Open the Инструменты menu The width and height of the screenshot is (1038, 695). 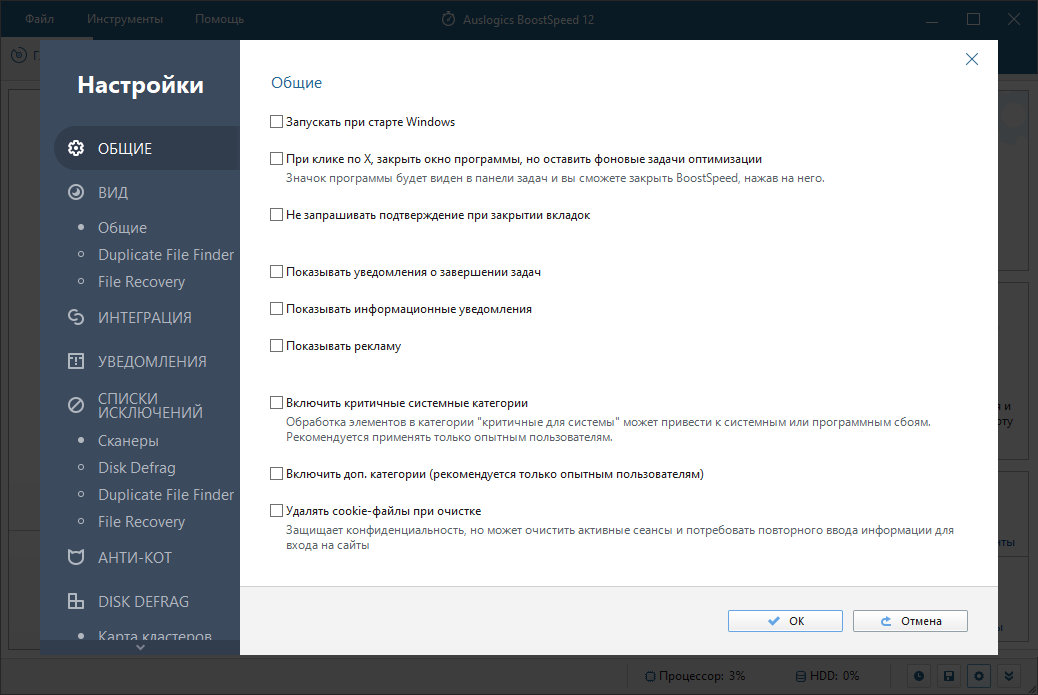[x=124, y=19]
